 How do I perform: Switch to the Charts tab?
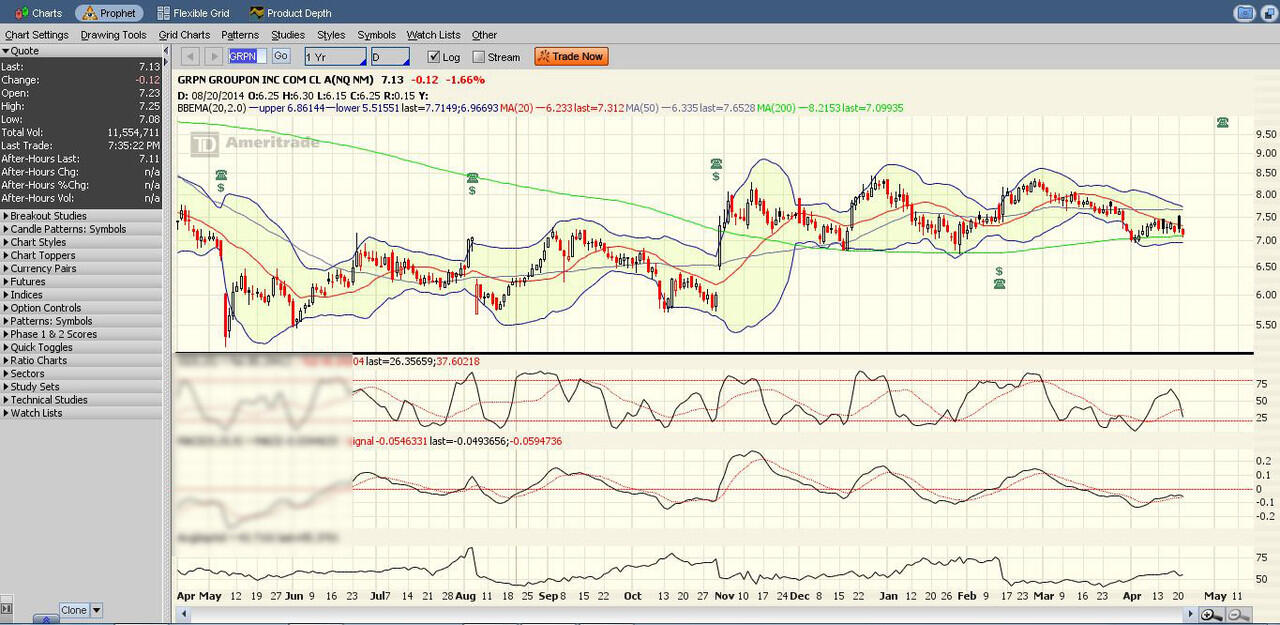click(x=38, y=13)
